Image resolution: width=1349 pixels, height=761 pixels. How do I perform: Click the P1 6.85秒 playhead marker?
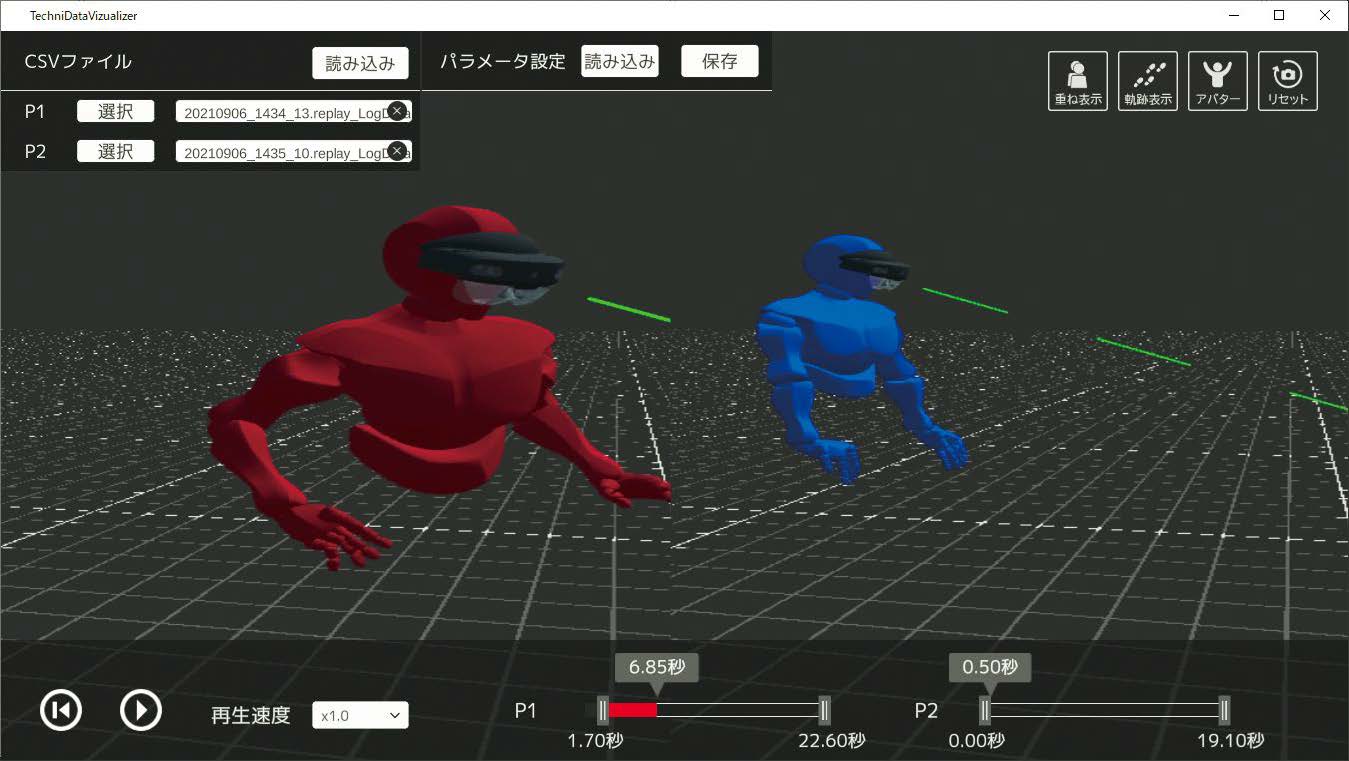[x=656, y=668]
